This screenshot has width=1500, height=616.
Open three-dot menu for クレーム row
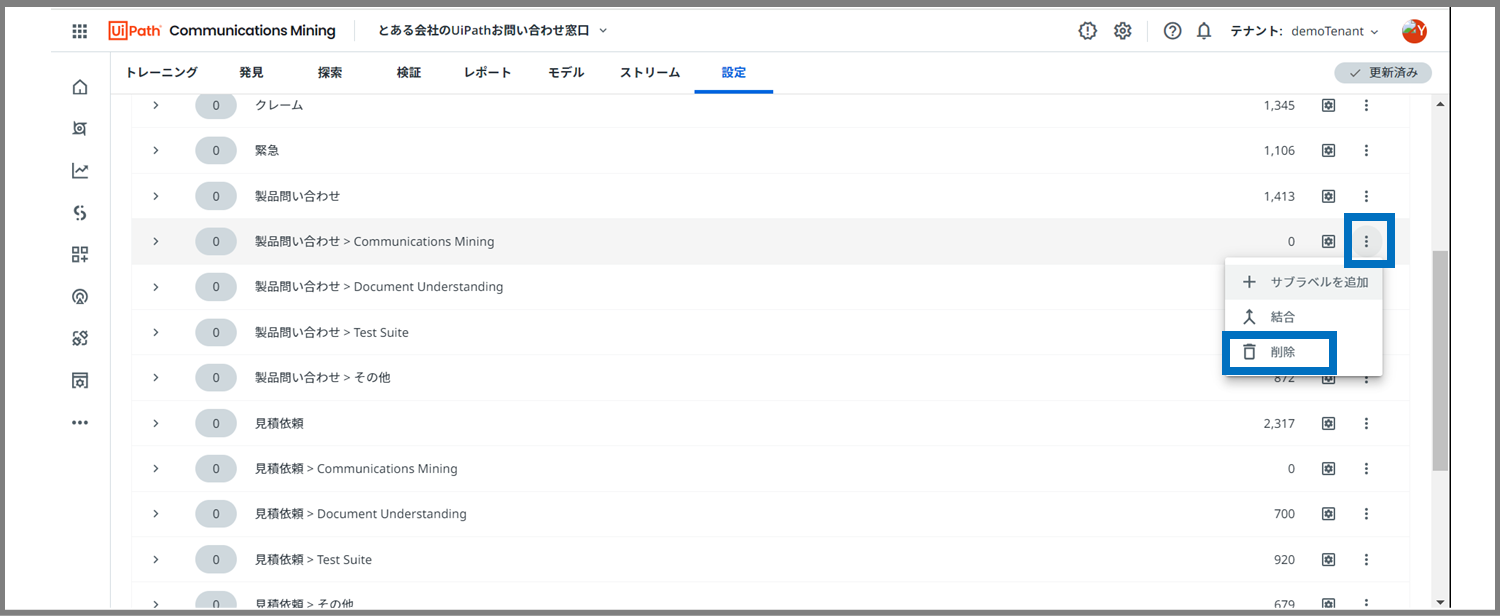tap(1366, 105)
